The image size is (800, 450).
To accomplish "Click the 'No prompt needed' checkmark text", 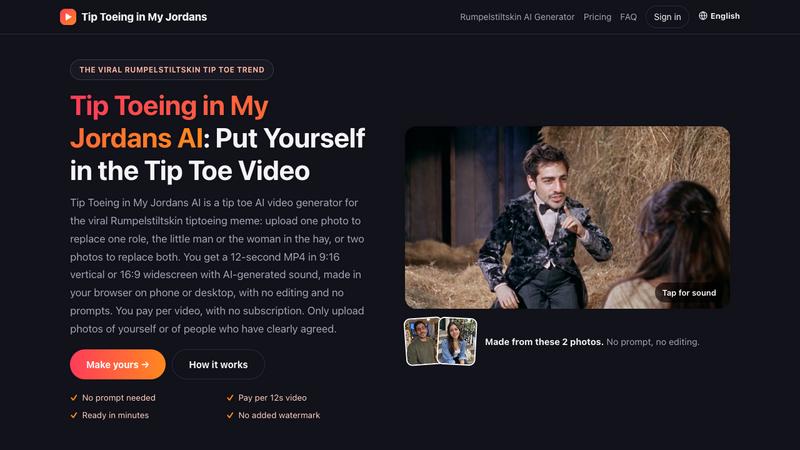I will tap(118, 397).
